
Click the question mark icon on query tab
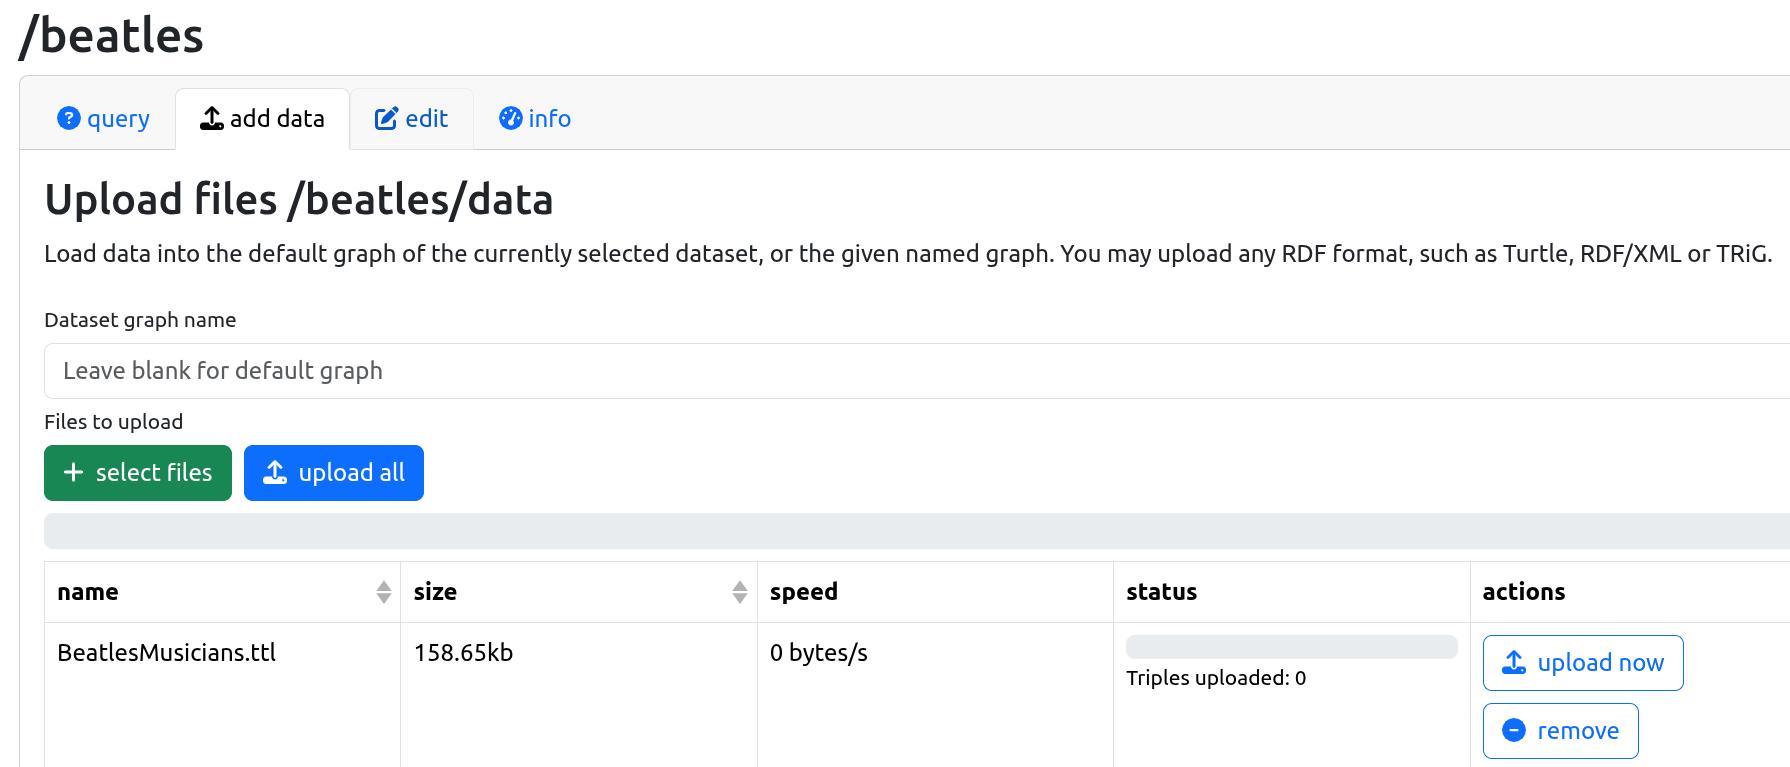point(68,119)
